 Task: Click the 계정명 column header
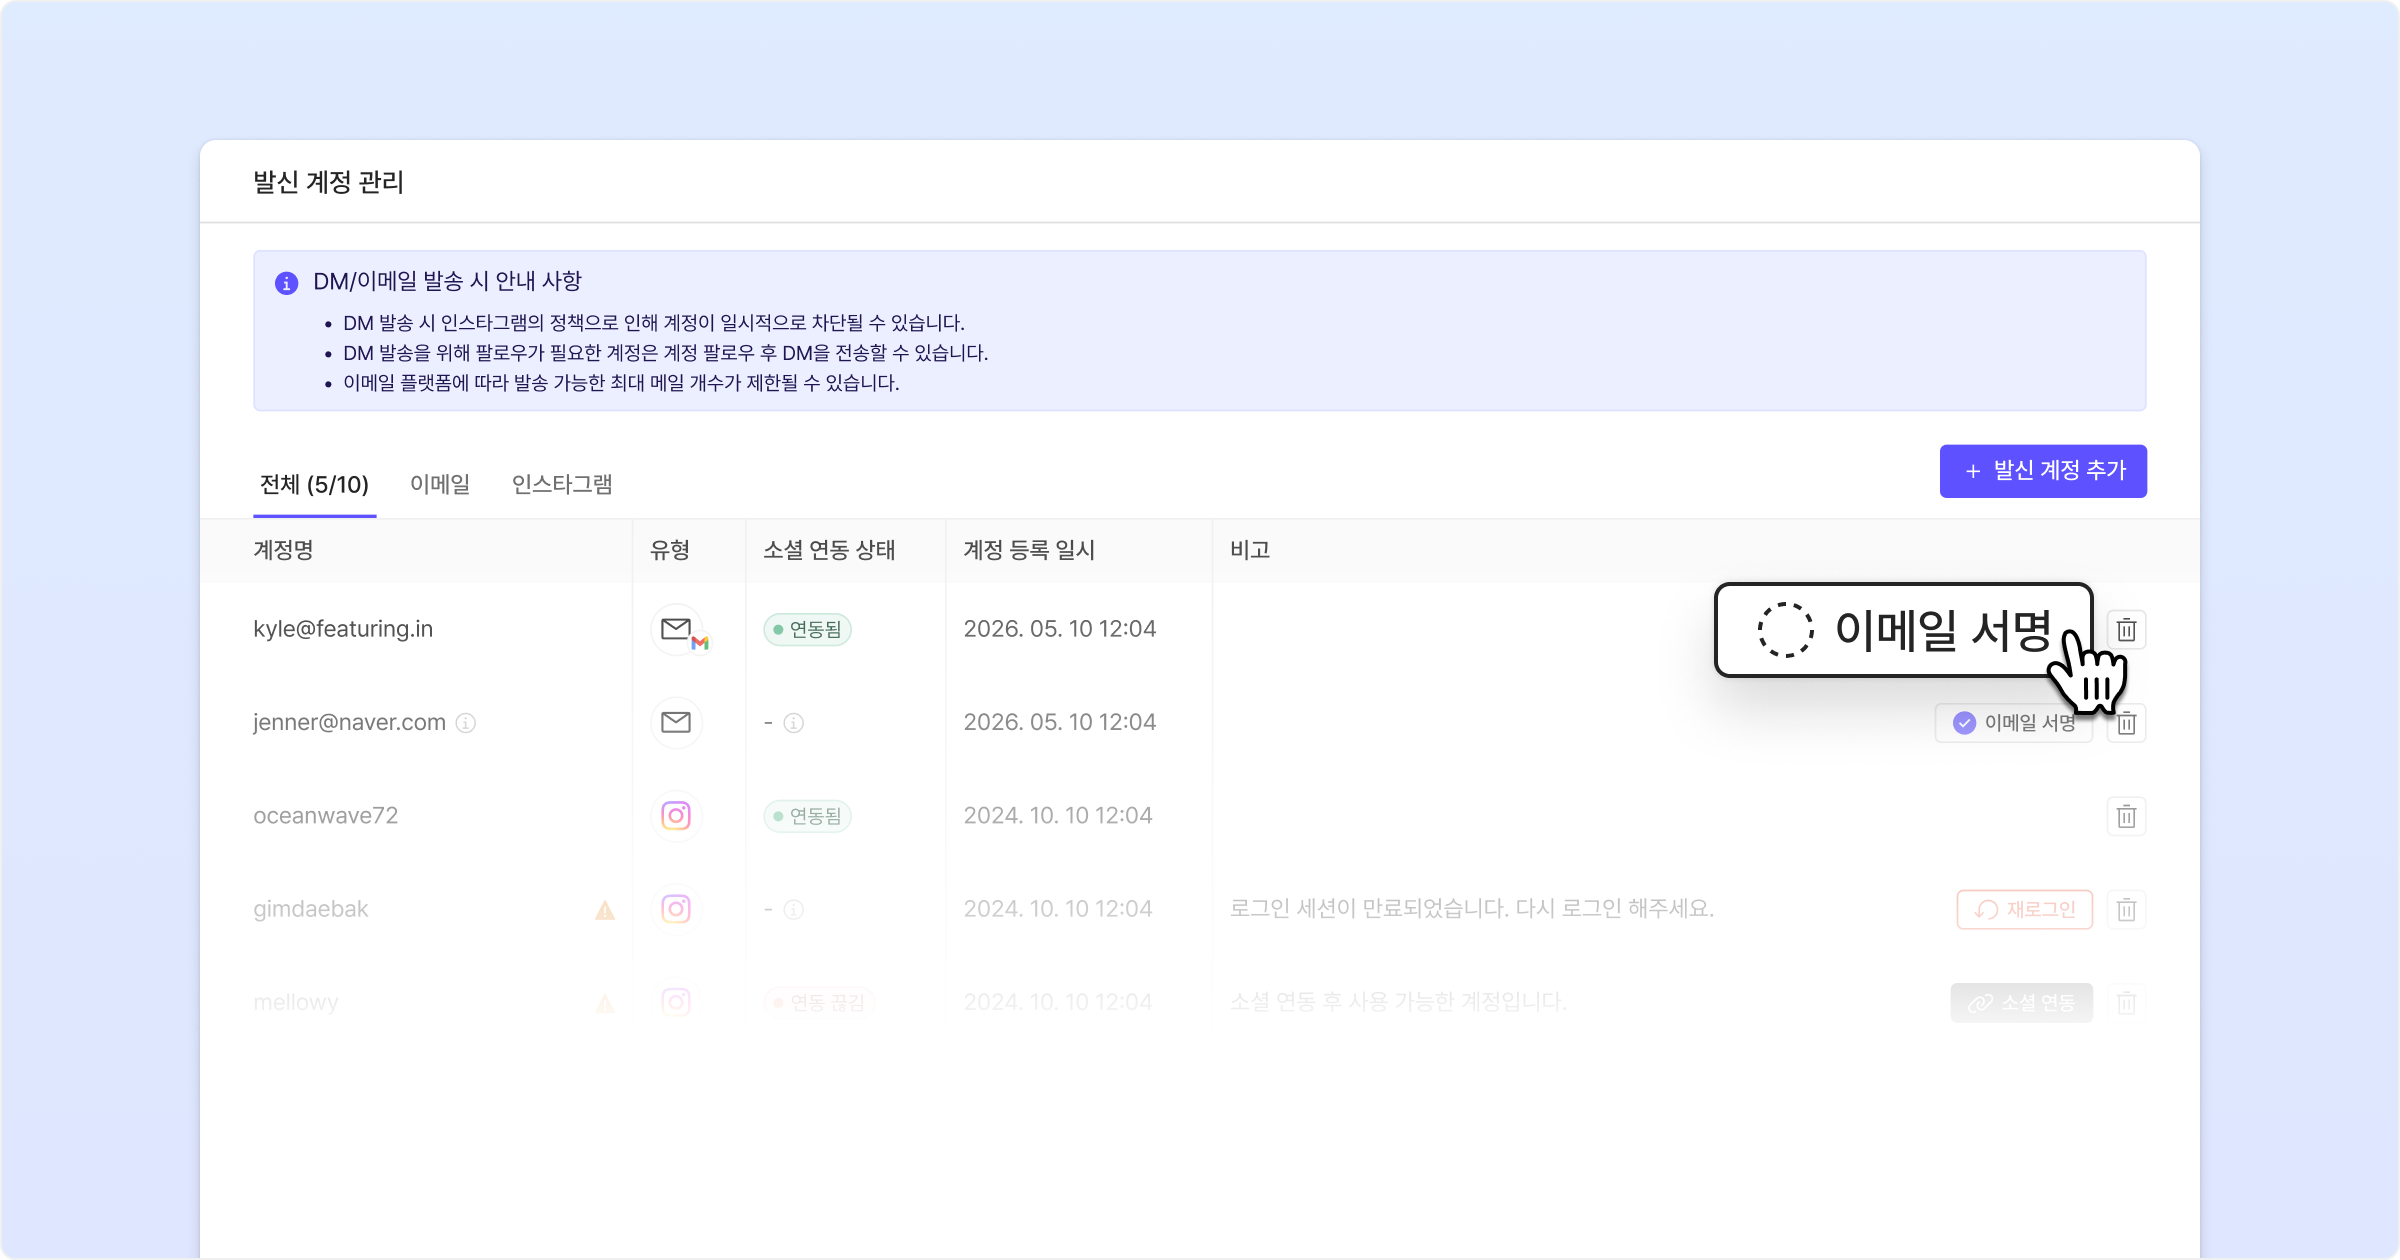tap(283, 550)
